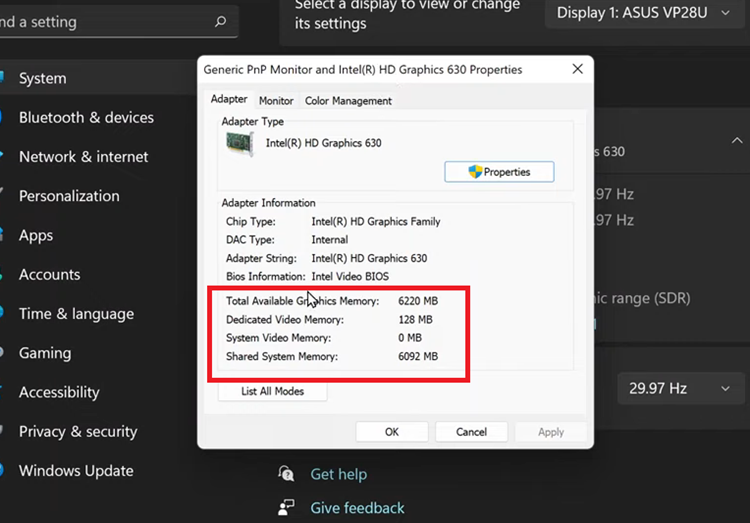Click the 6220 MB total graphics memory value
Screen dimensions: 750x523
point(418,301)
